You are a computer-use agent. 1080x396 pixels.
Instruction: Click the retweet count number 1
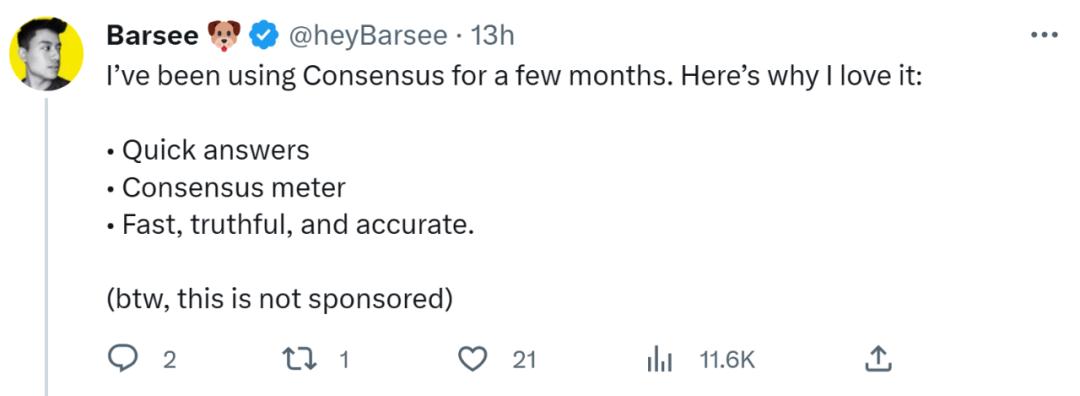point(344,360)
